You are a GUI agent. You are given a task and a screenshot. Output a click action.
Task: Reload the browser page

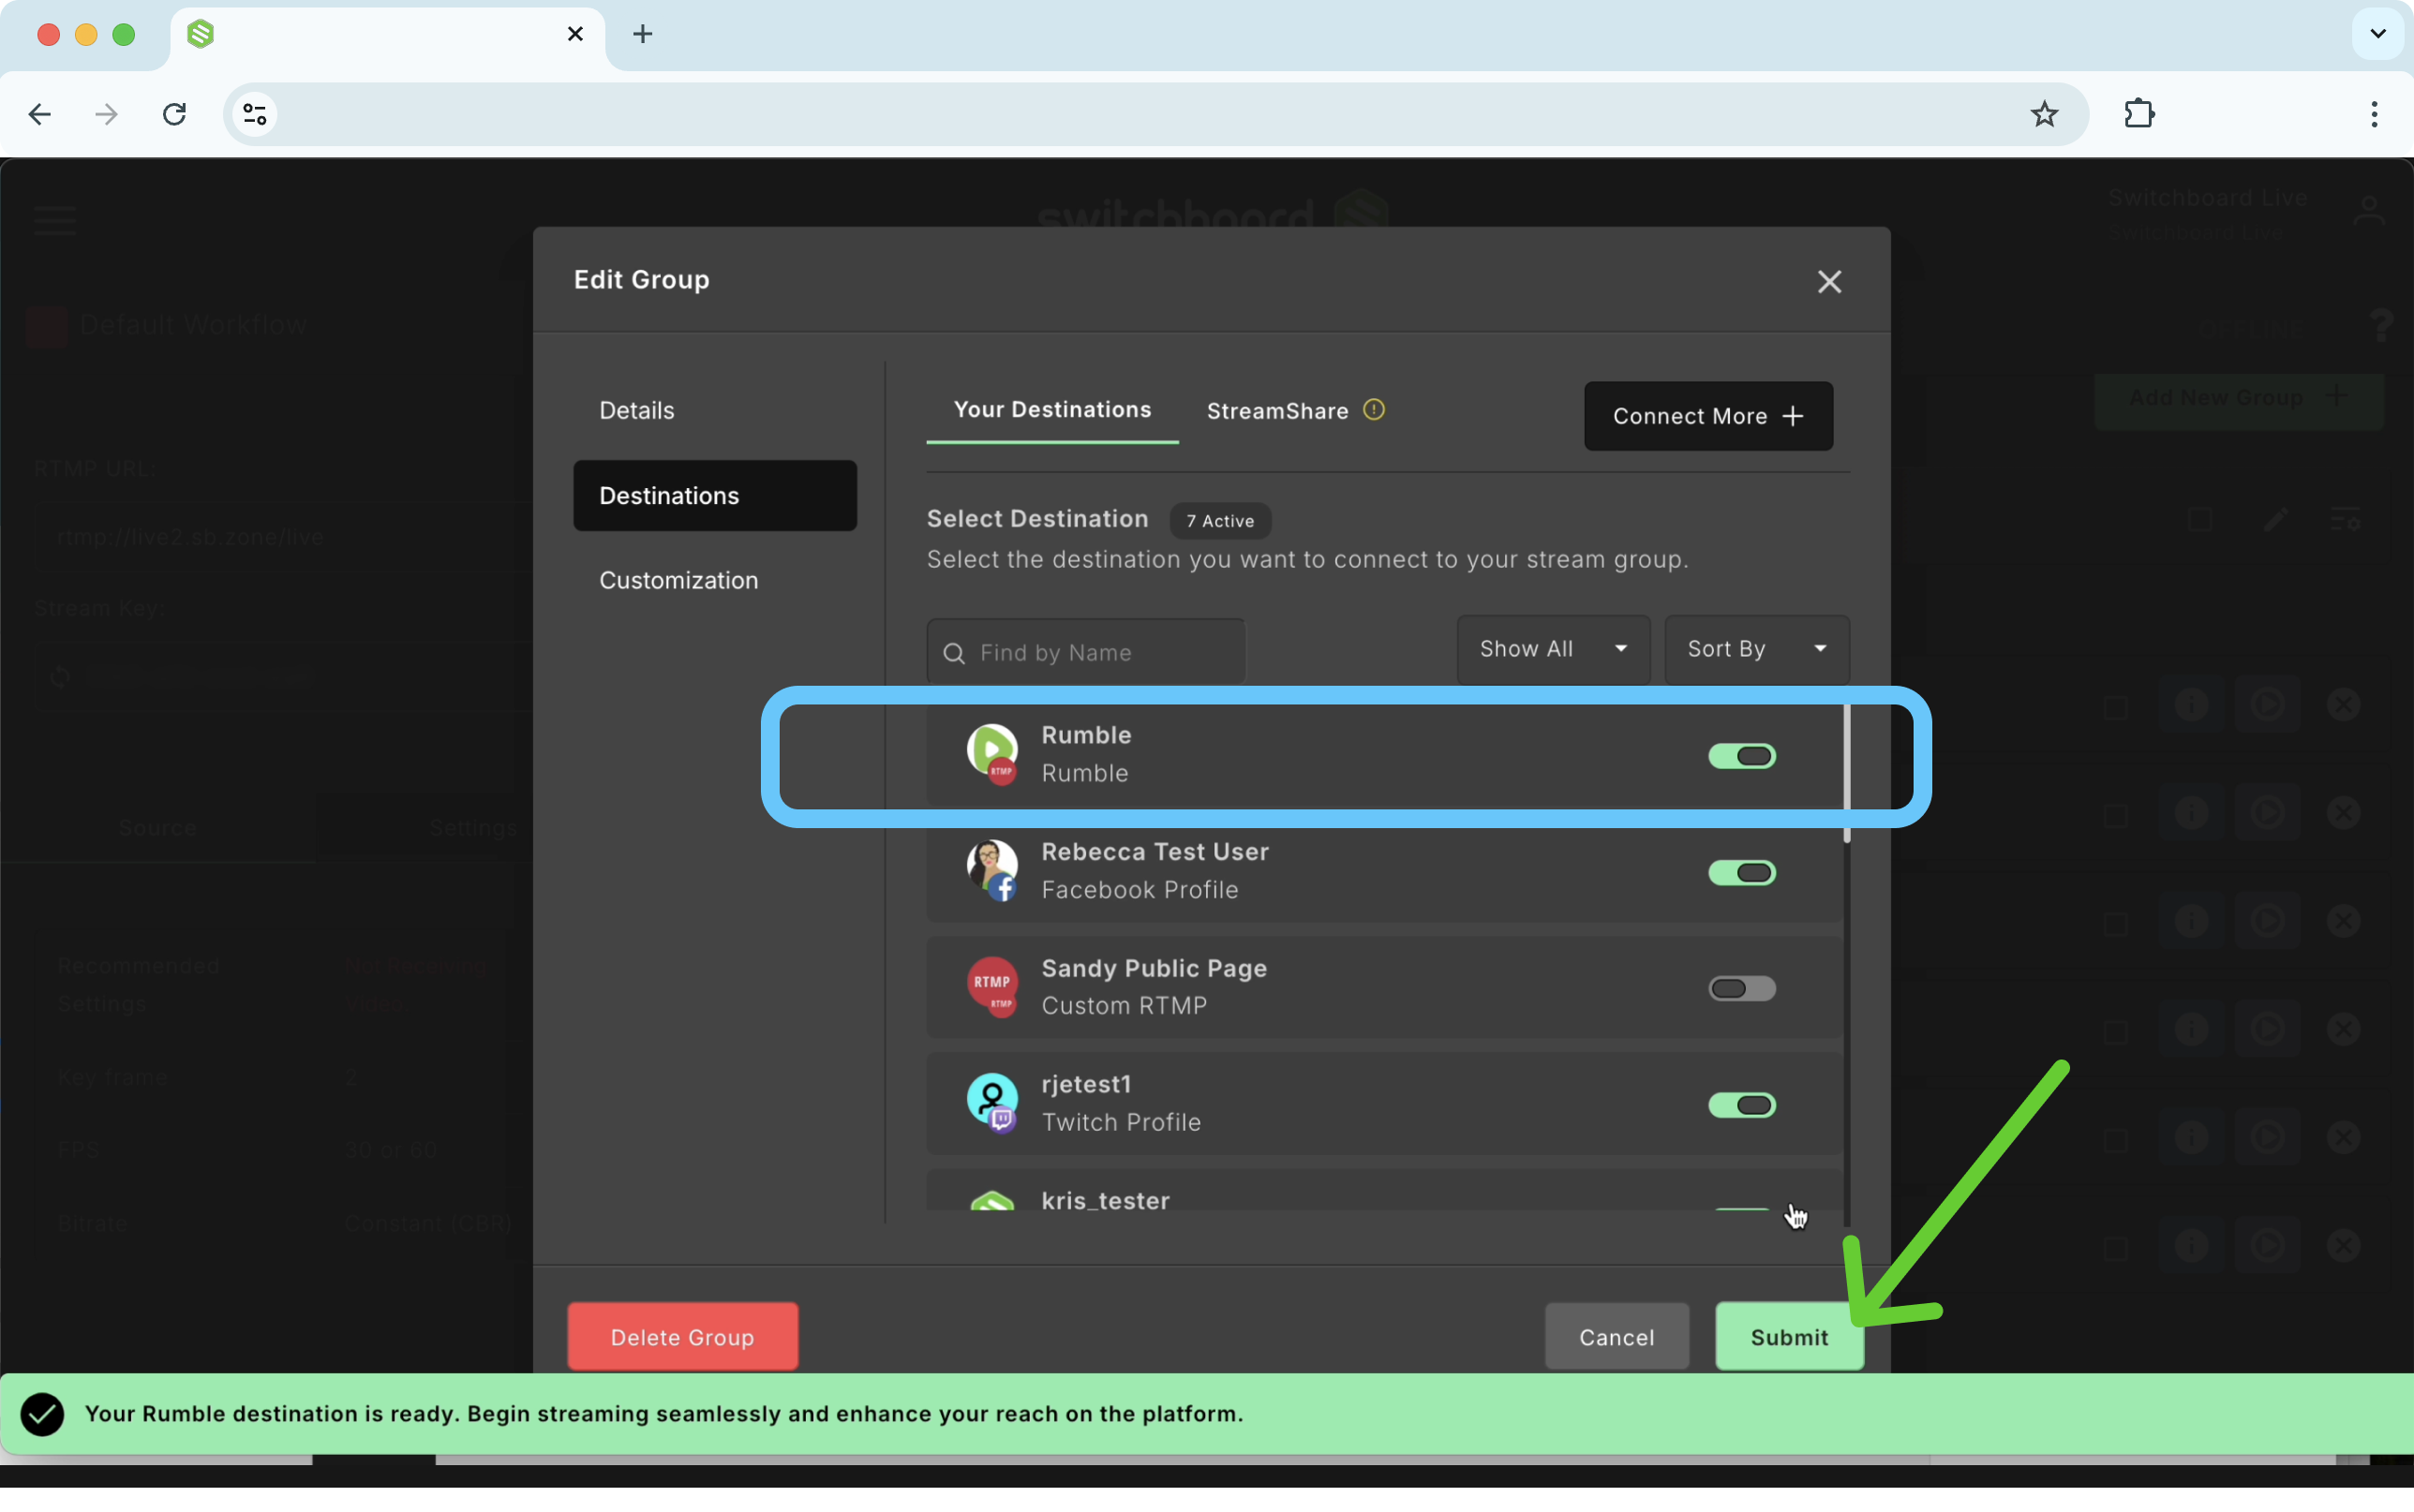pos(174,114)
